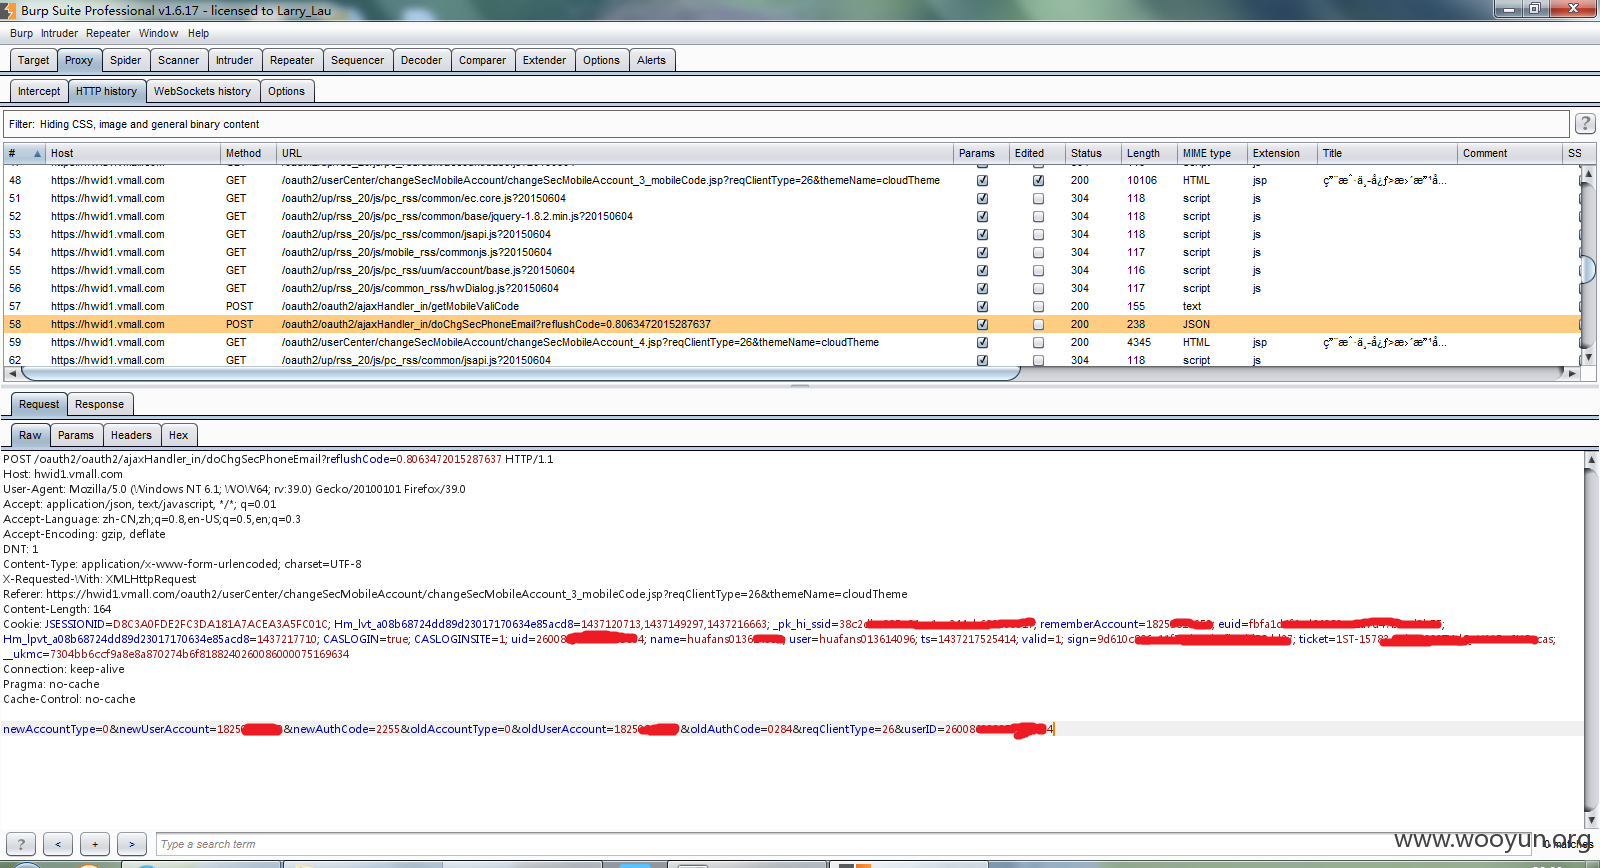The width and height of the screenshot is (1600, 868).
Task: Sort by Comment column header
Action: point(1510,153)
